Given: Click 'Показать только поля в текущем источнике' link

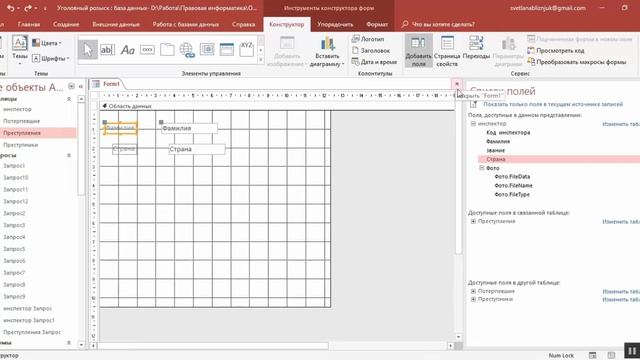Looking at the screenshot, I should pos(553,104).
